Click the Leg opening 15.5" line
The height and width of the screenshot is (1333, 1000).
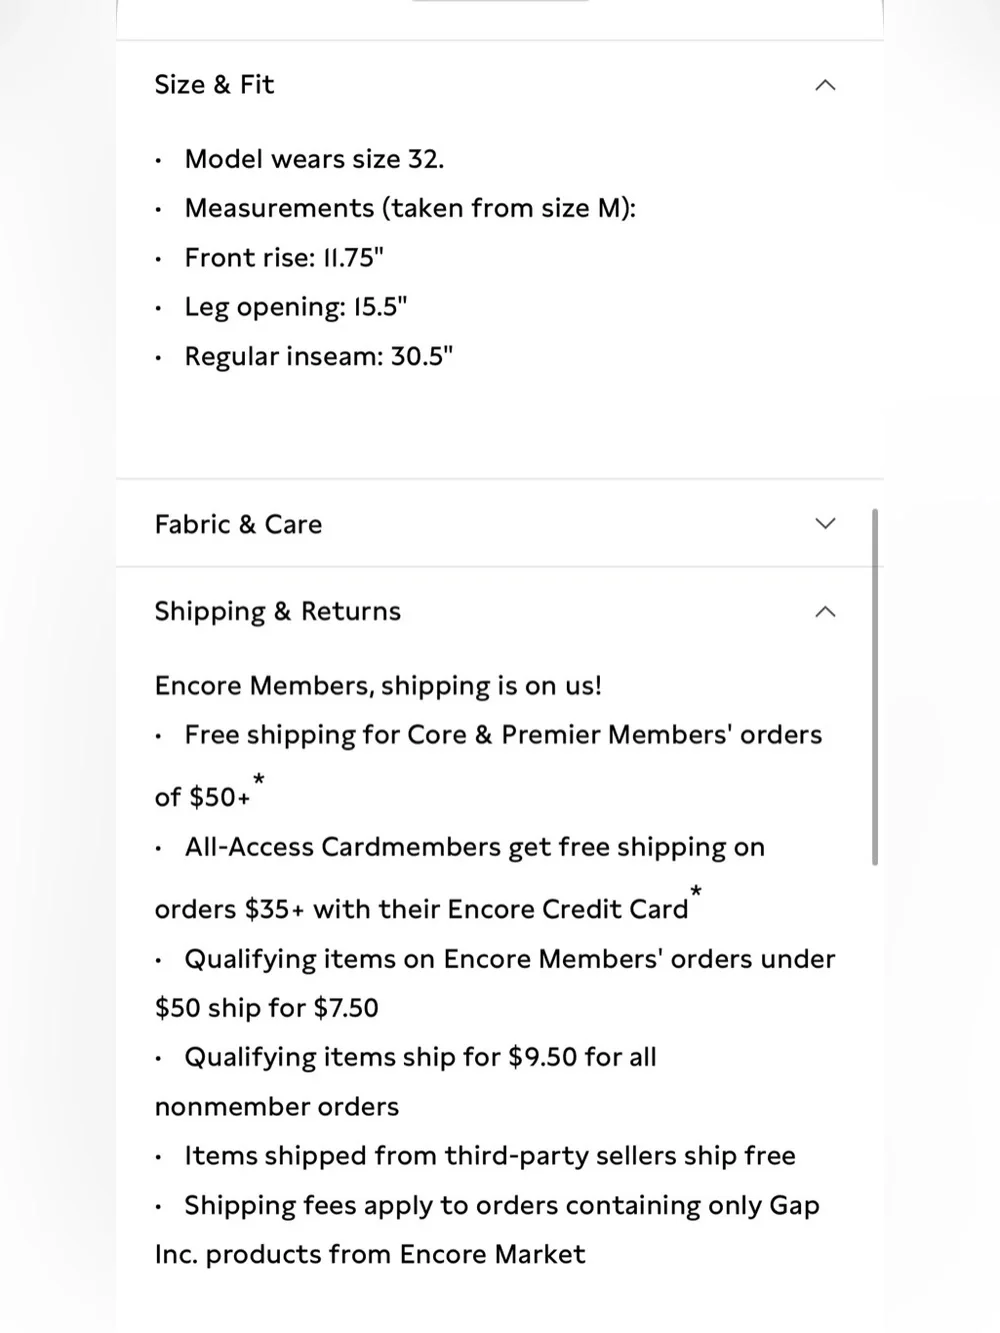296,307
